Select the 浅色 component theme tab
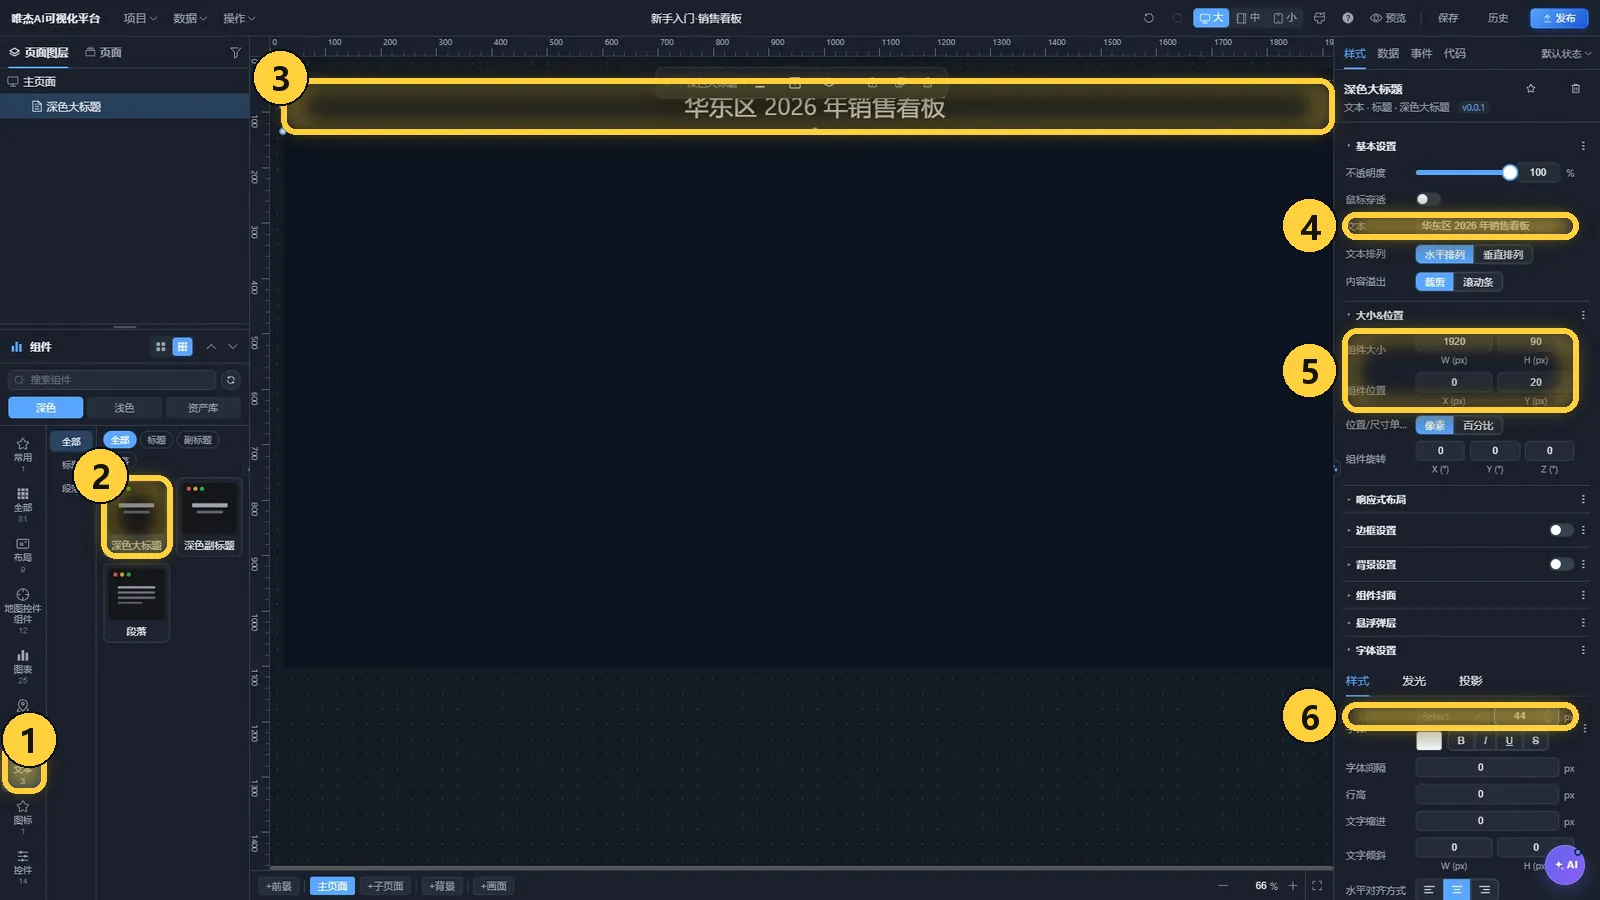 (x=124, y=408)
